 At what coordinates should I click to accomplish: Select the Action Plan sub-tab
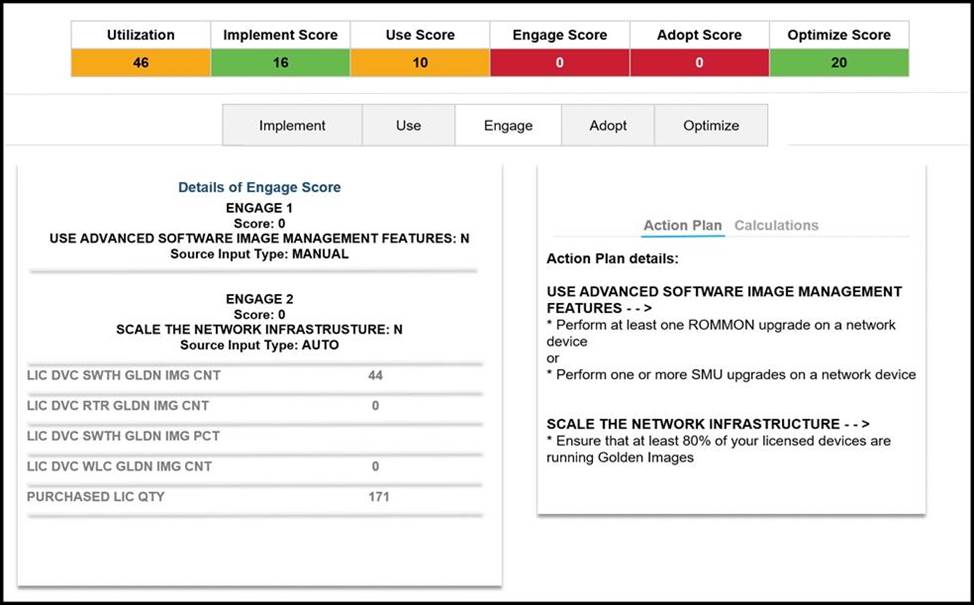(x=682, y=225)
